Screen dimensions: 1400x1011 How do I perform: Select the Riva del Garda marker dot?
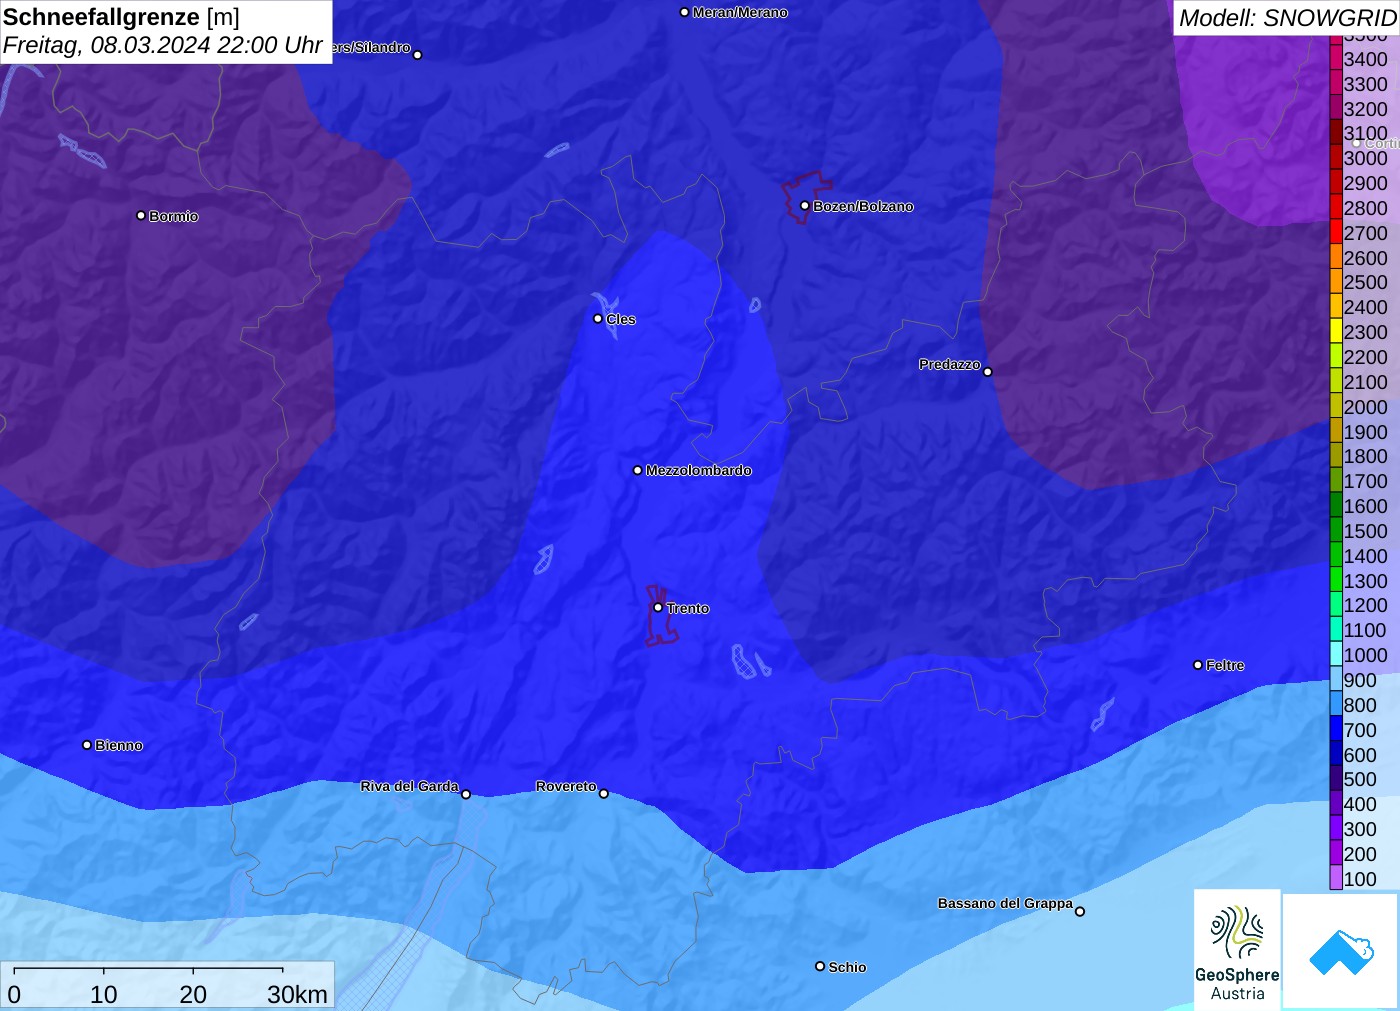tap(466, 794)
